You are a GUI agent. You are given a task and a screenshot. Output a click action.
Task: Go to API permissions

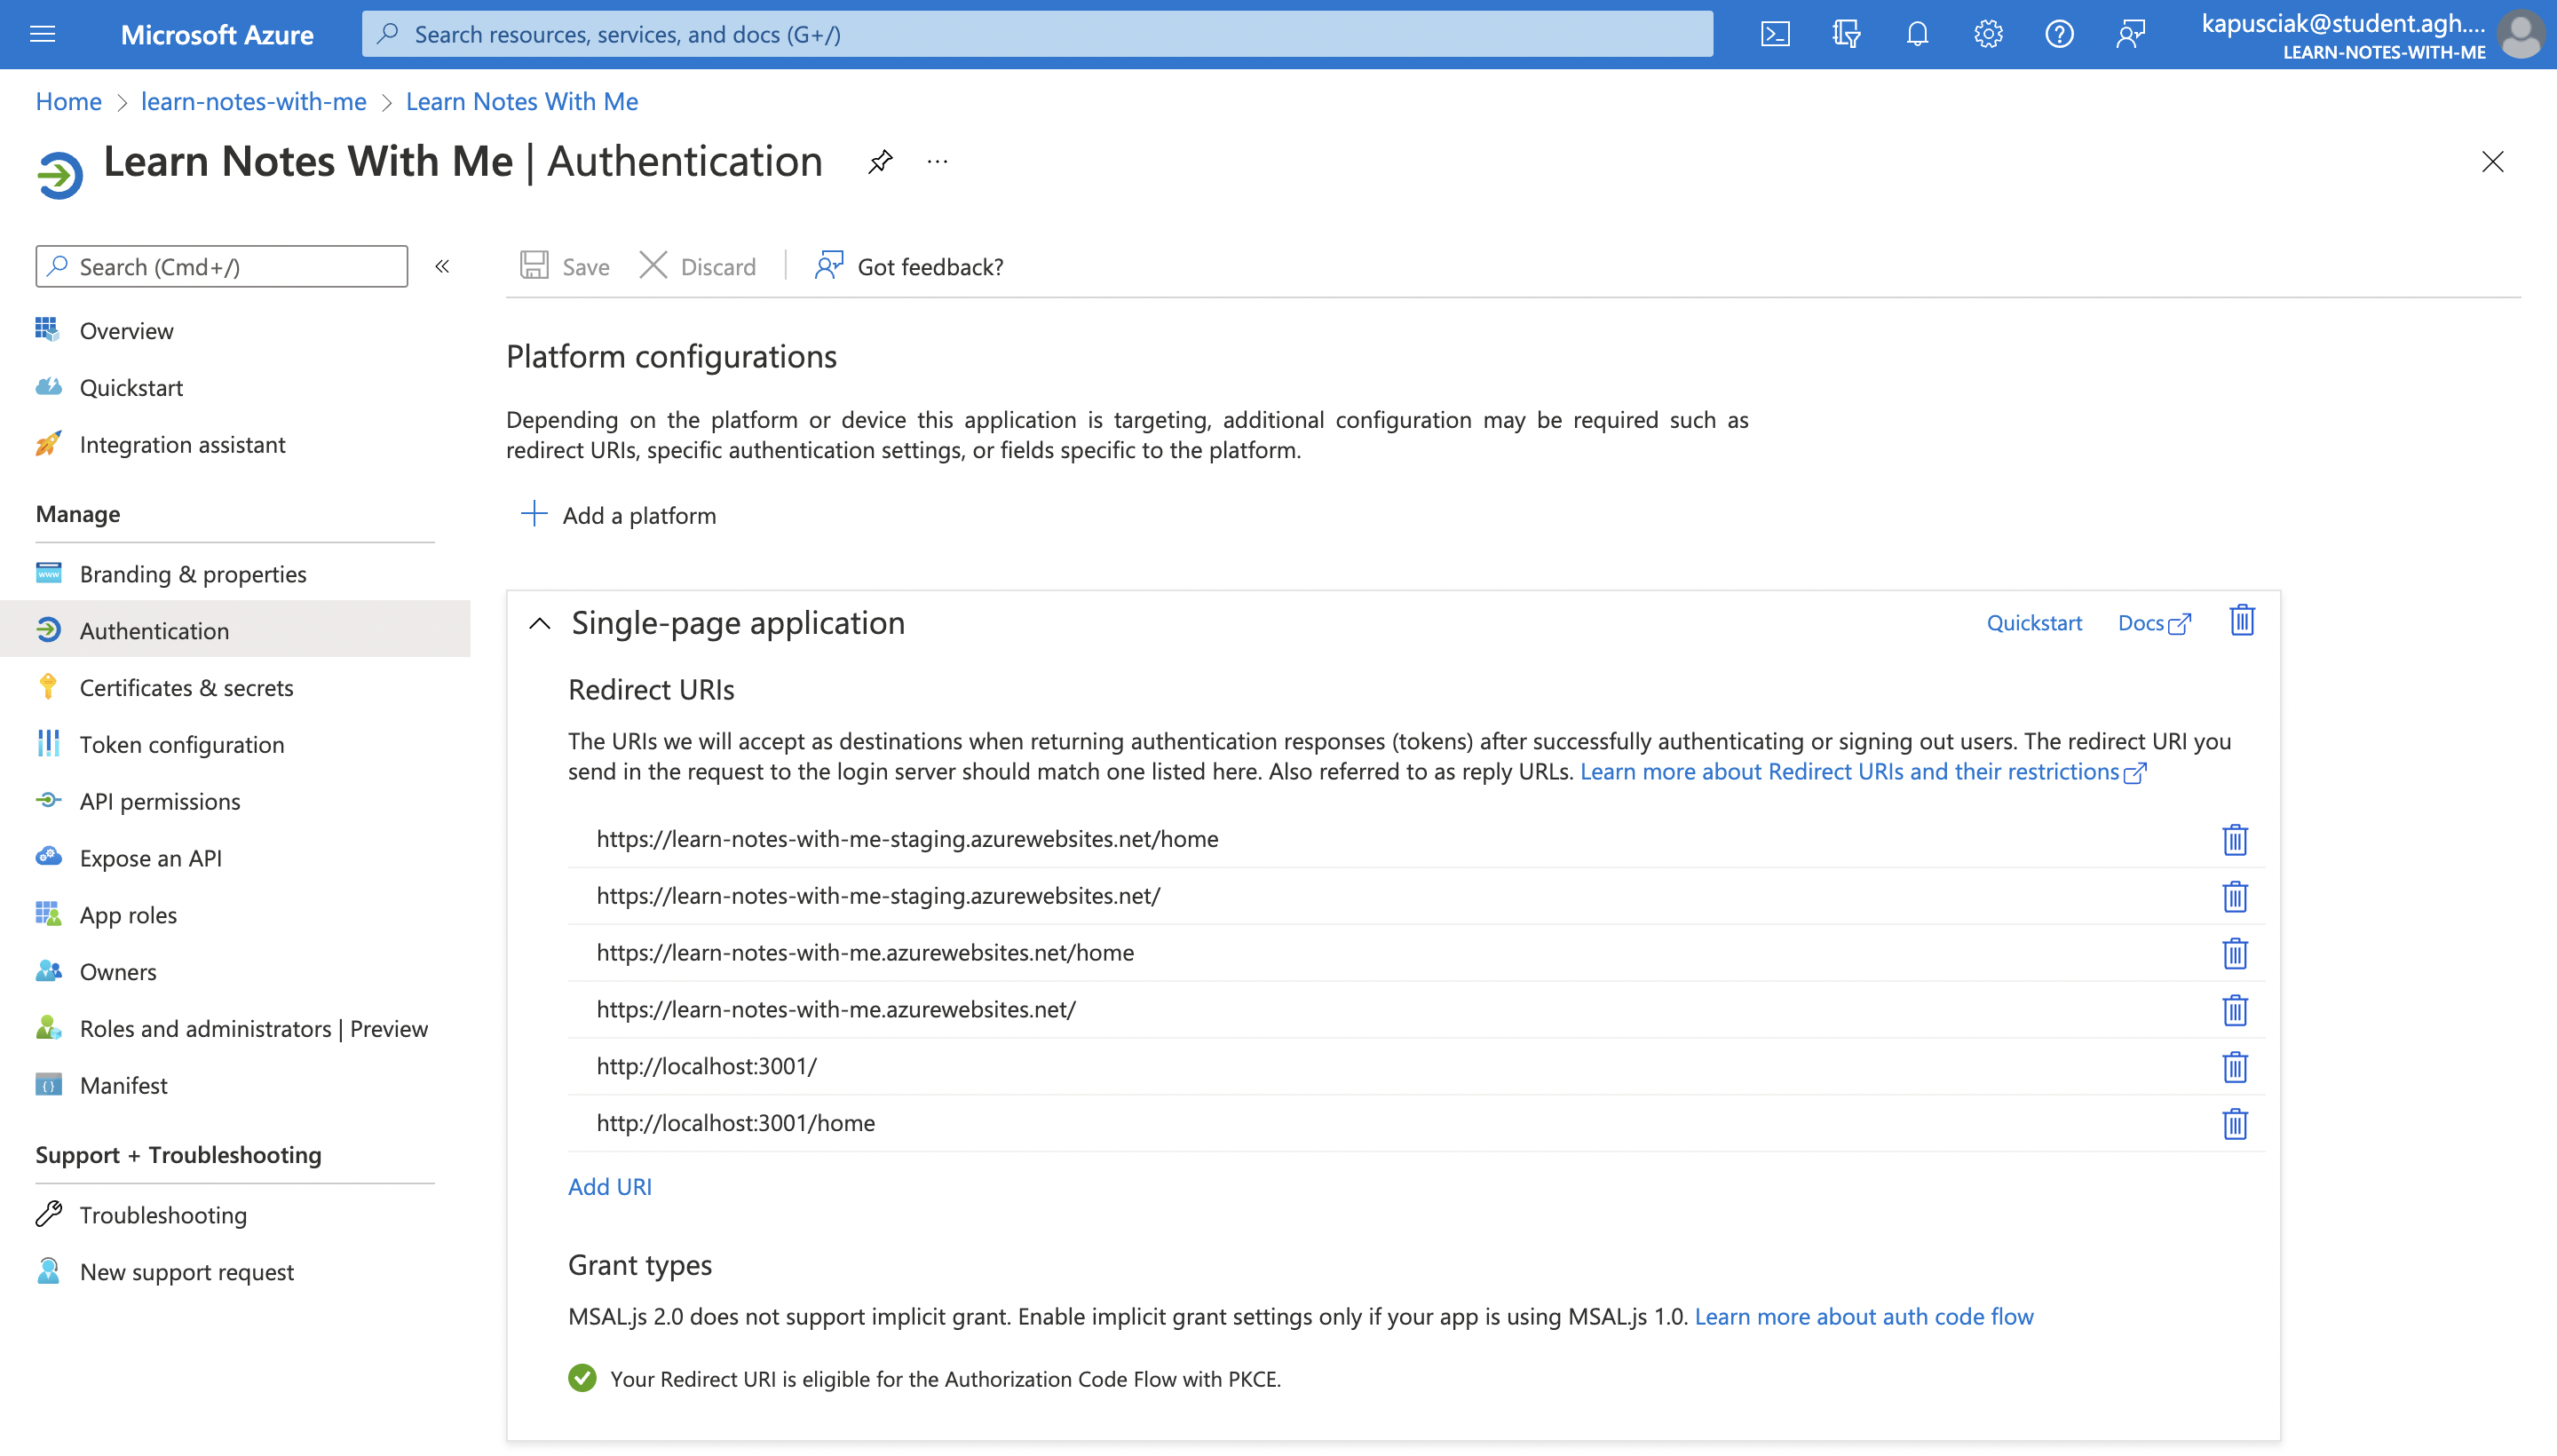pos(160,801)
